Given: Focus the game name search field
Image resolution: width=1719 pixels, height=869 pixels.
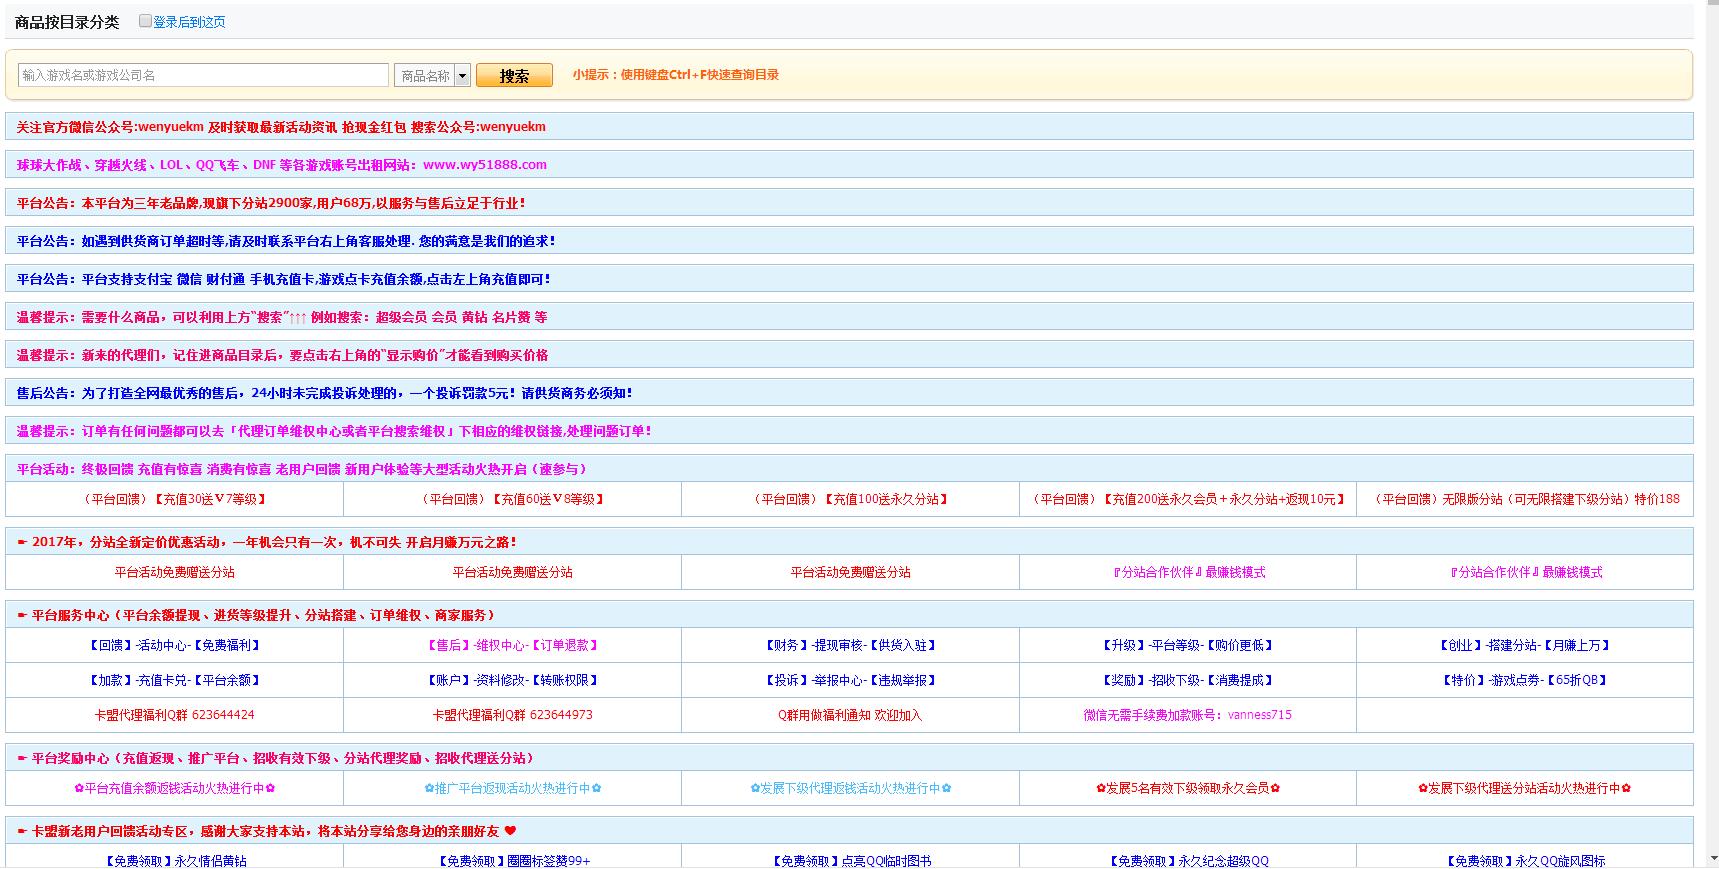Looking at the screenshot, I should pyautogui.click(x=203, y=75).
